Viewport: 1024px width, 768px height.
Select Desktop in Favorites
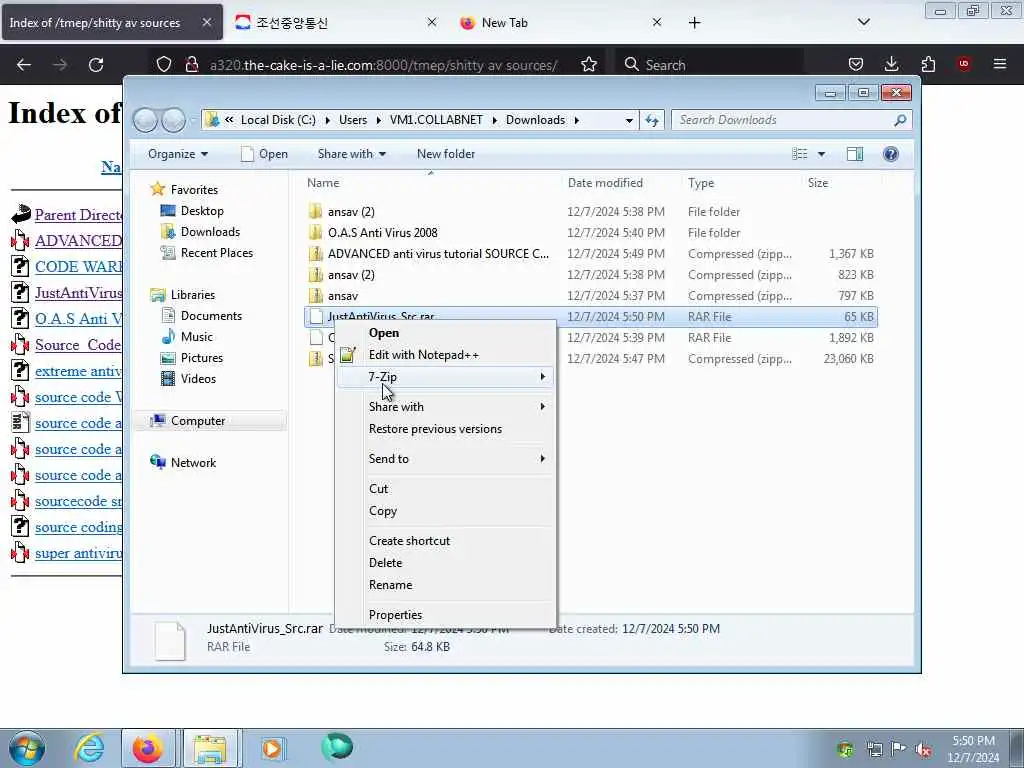pyautogui.click(x=202, y=211)
